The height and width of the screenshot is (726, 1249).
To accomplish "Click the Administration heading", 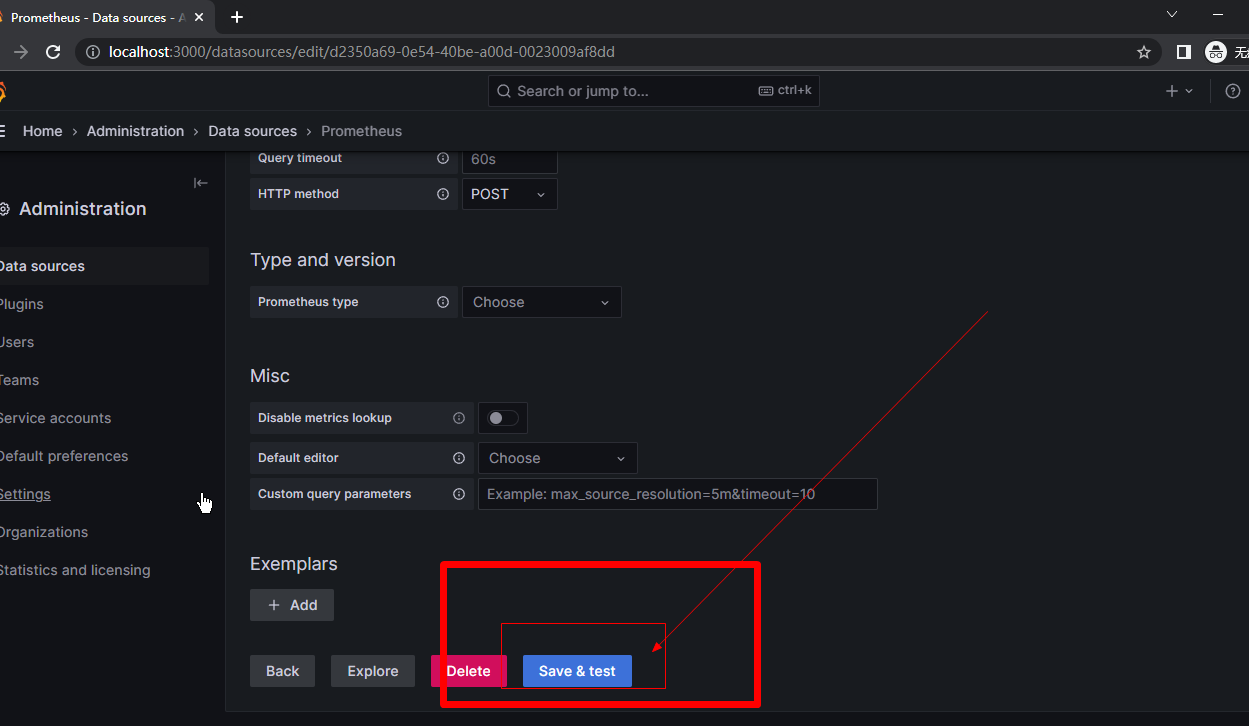I will [83, 209].
